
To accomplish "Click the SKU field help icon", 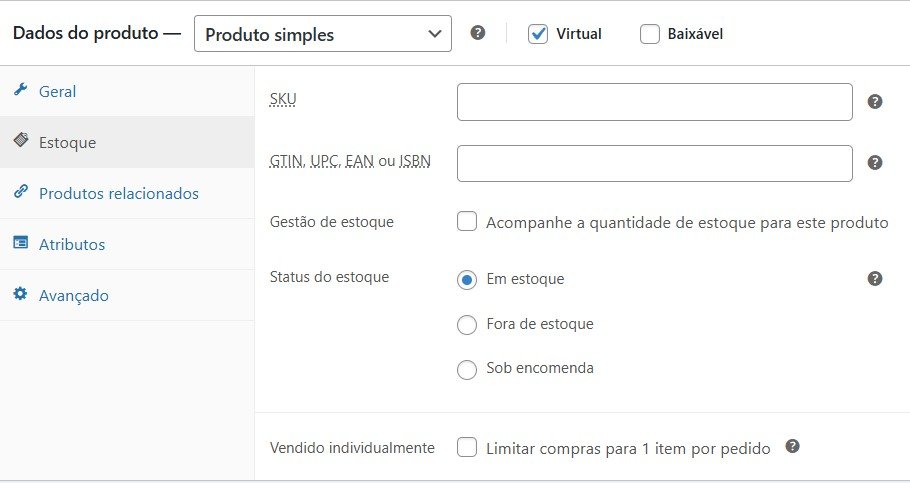I will 875,101.
